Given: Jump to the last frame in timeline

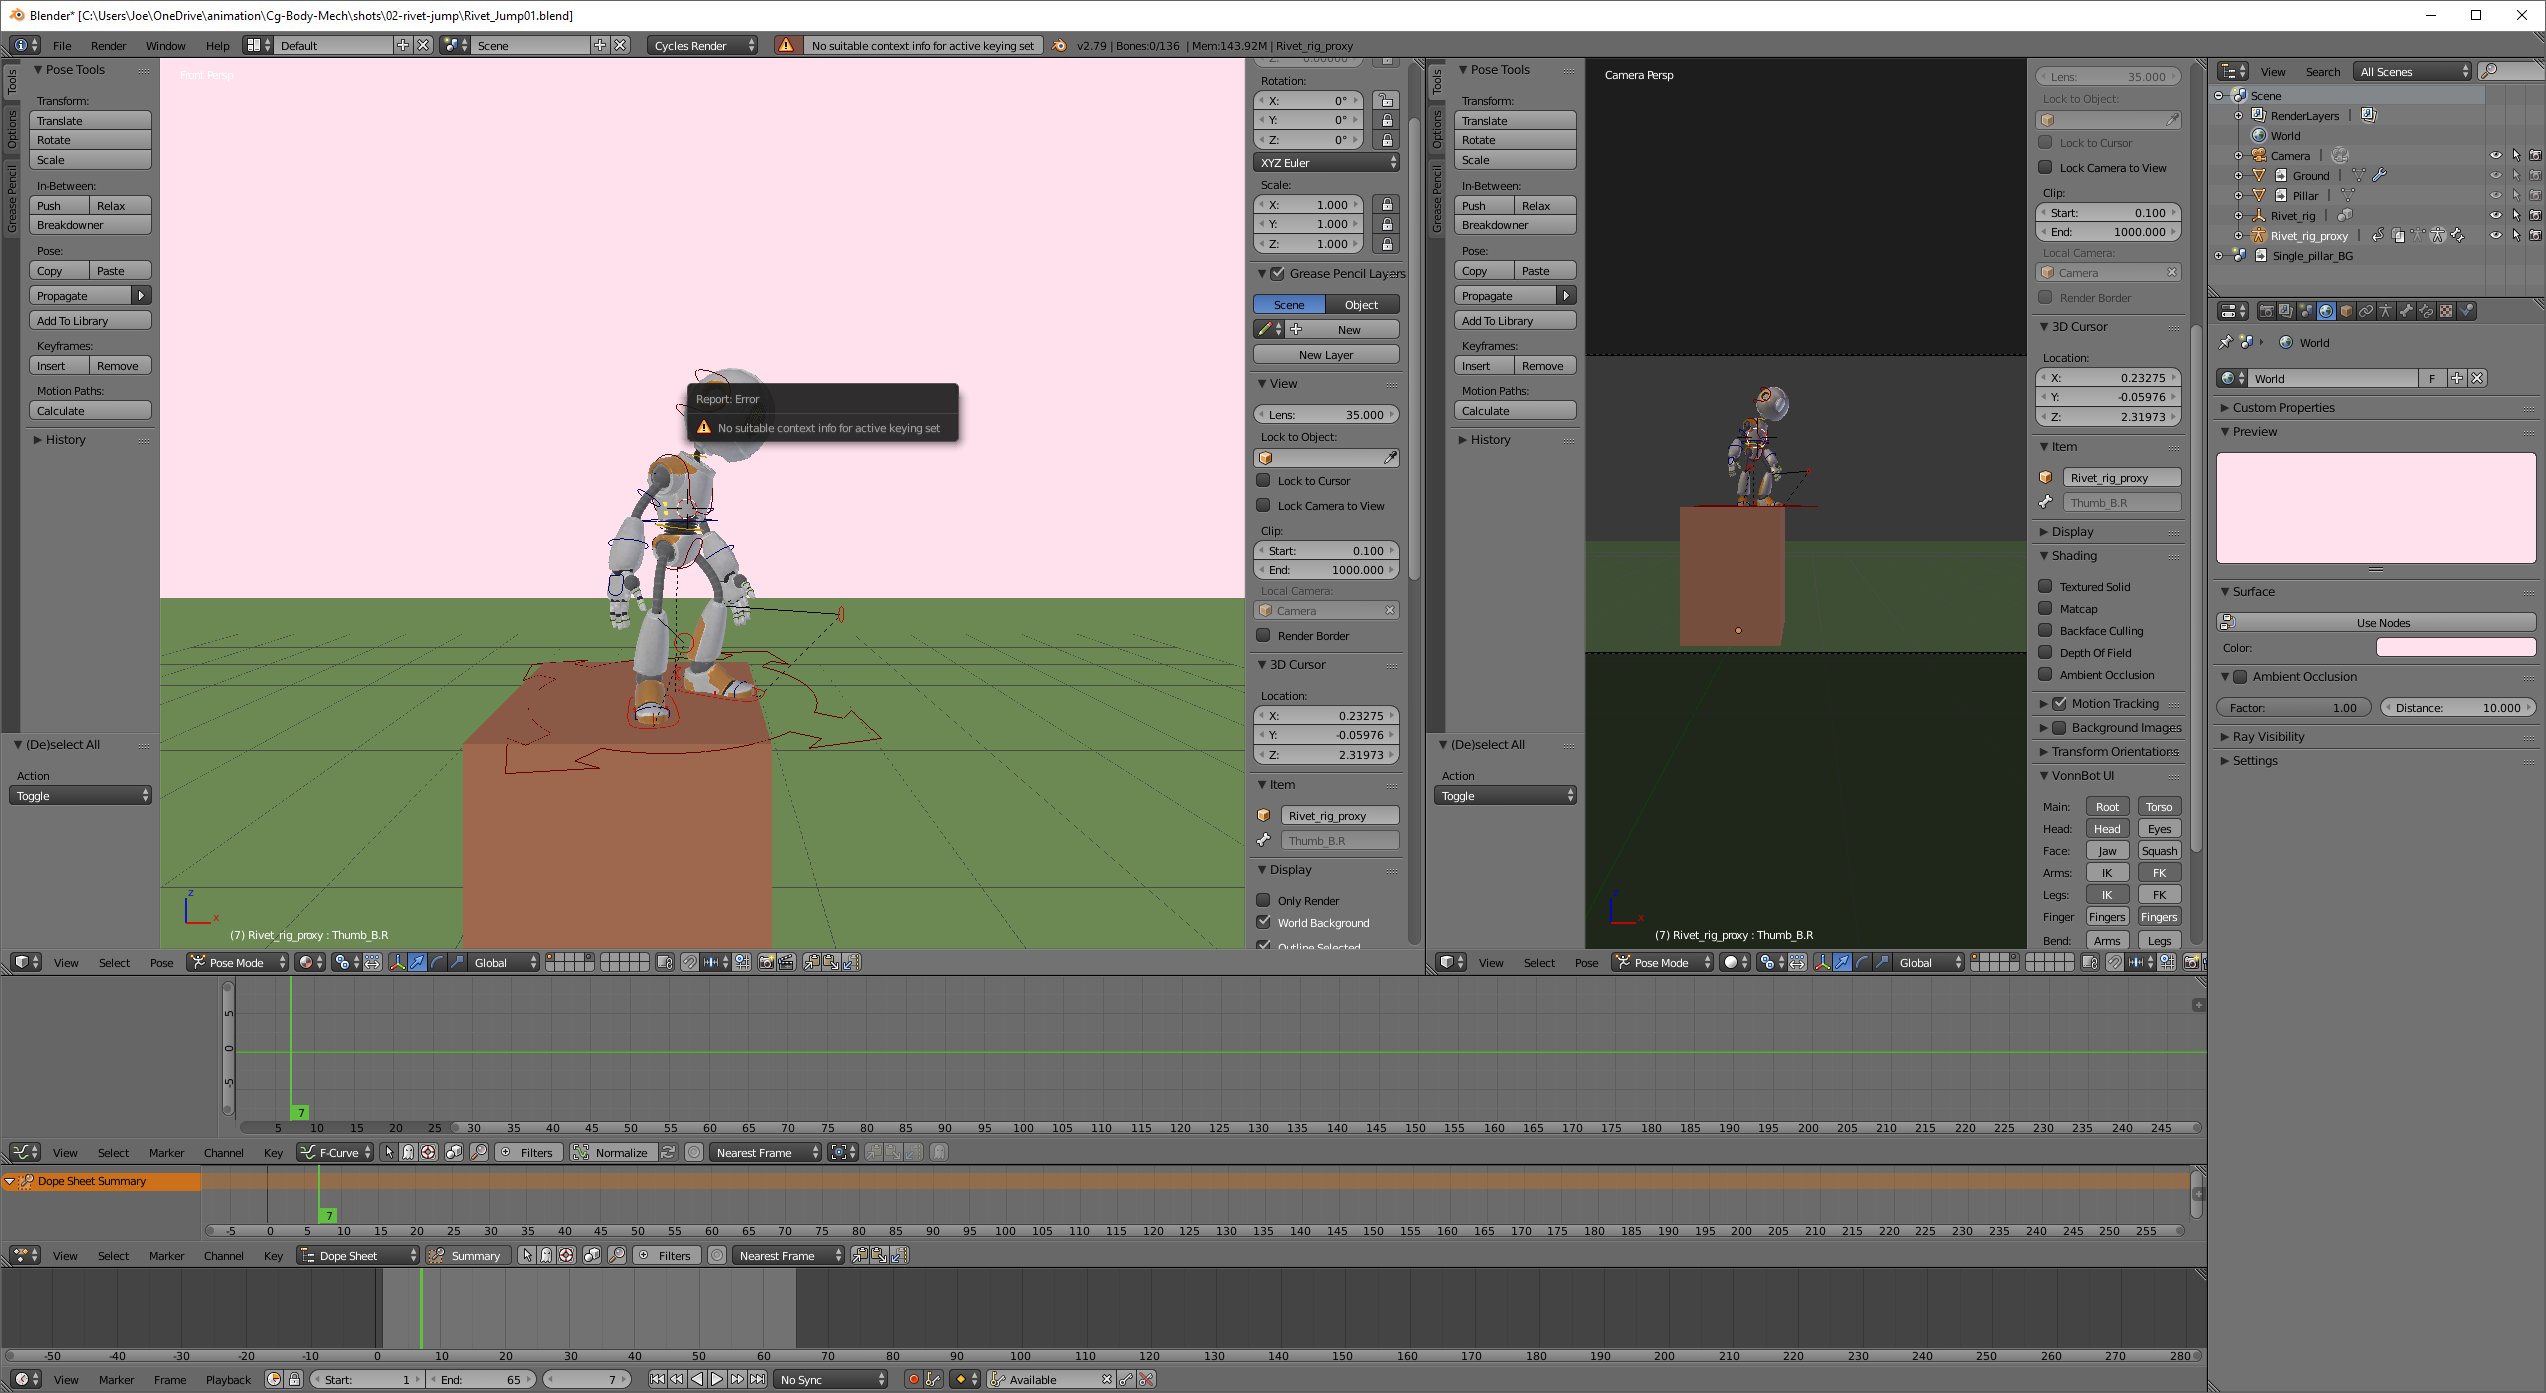Looking at the screenshot, I should point(758,1379).
